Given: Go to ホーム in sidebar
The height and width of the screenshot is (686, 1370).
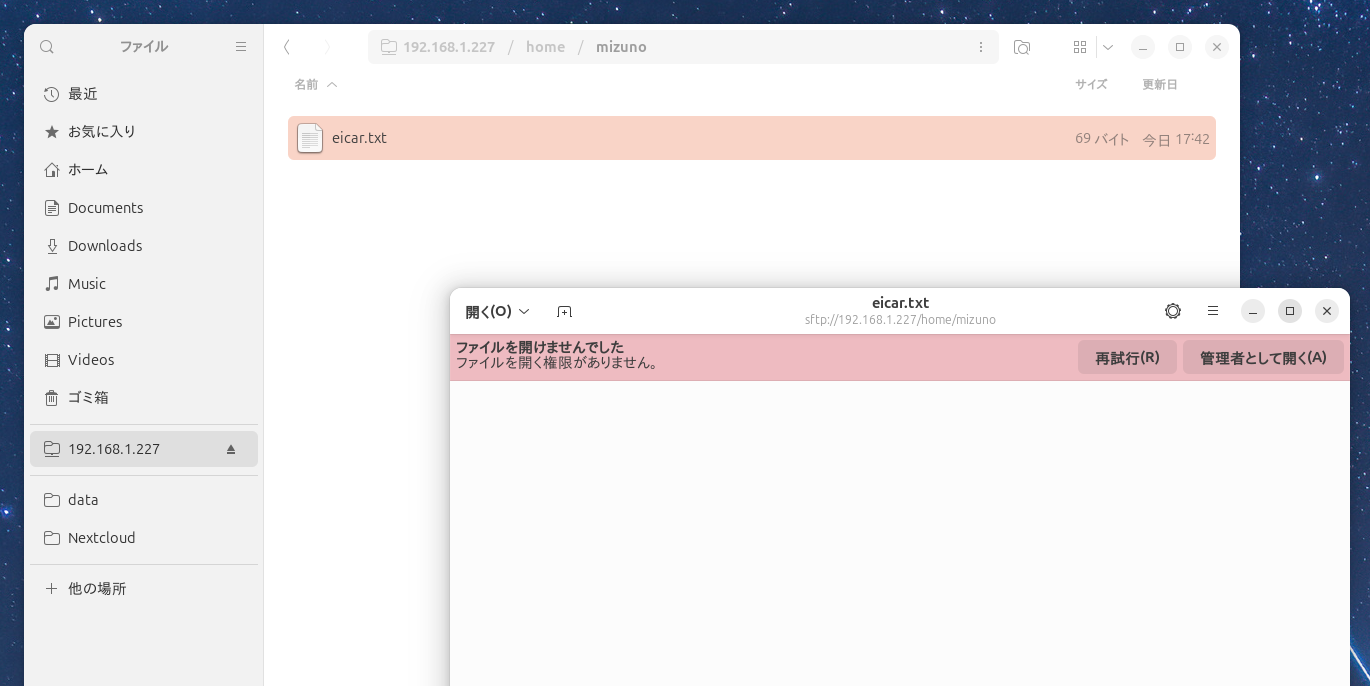Looking at the screenshot, I should (x=87, y=170).
